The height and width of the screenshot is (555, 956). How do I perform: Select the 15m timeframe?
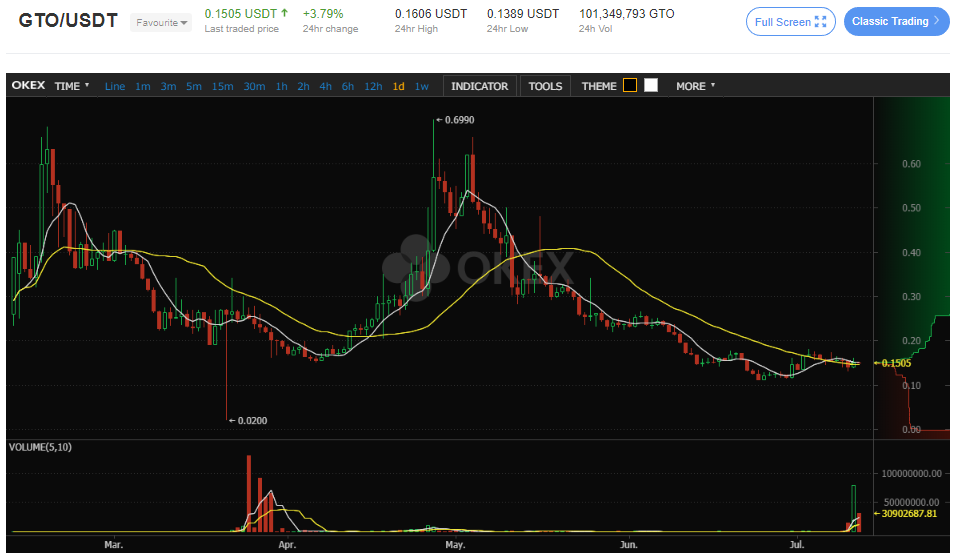click(223, 86)
